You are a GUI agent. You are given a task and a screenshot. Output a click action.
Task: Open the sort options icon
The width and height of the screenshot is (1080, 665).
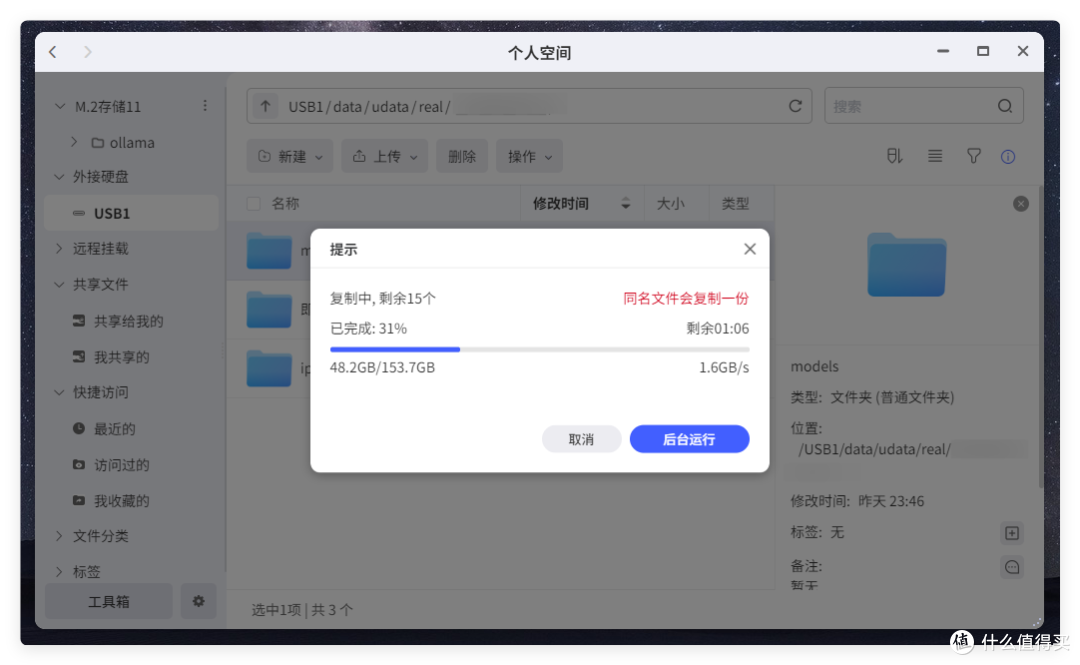point(894,156)
